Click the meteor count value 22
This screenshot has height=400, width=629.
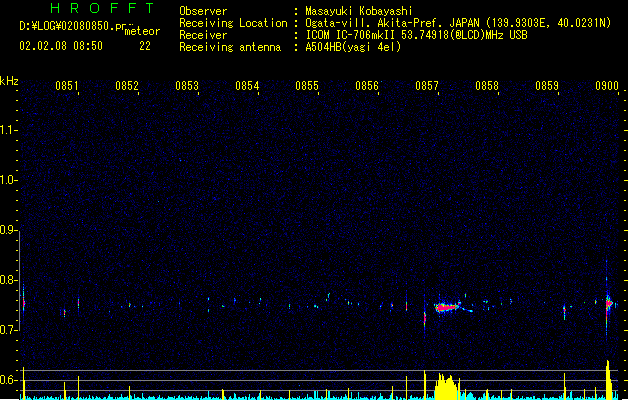(145, 46)
